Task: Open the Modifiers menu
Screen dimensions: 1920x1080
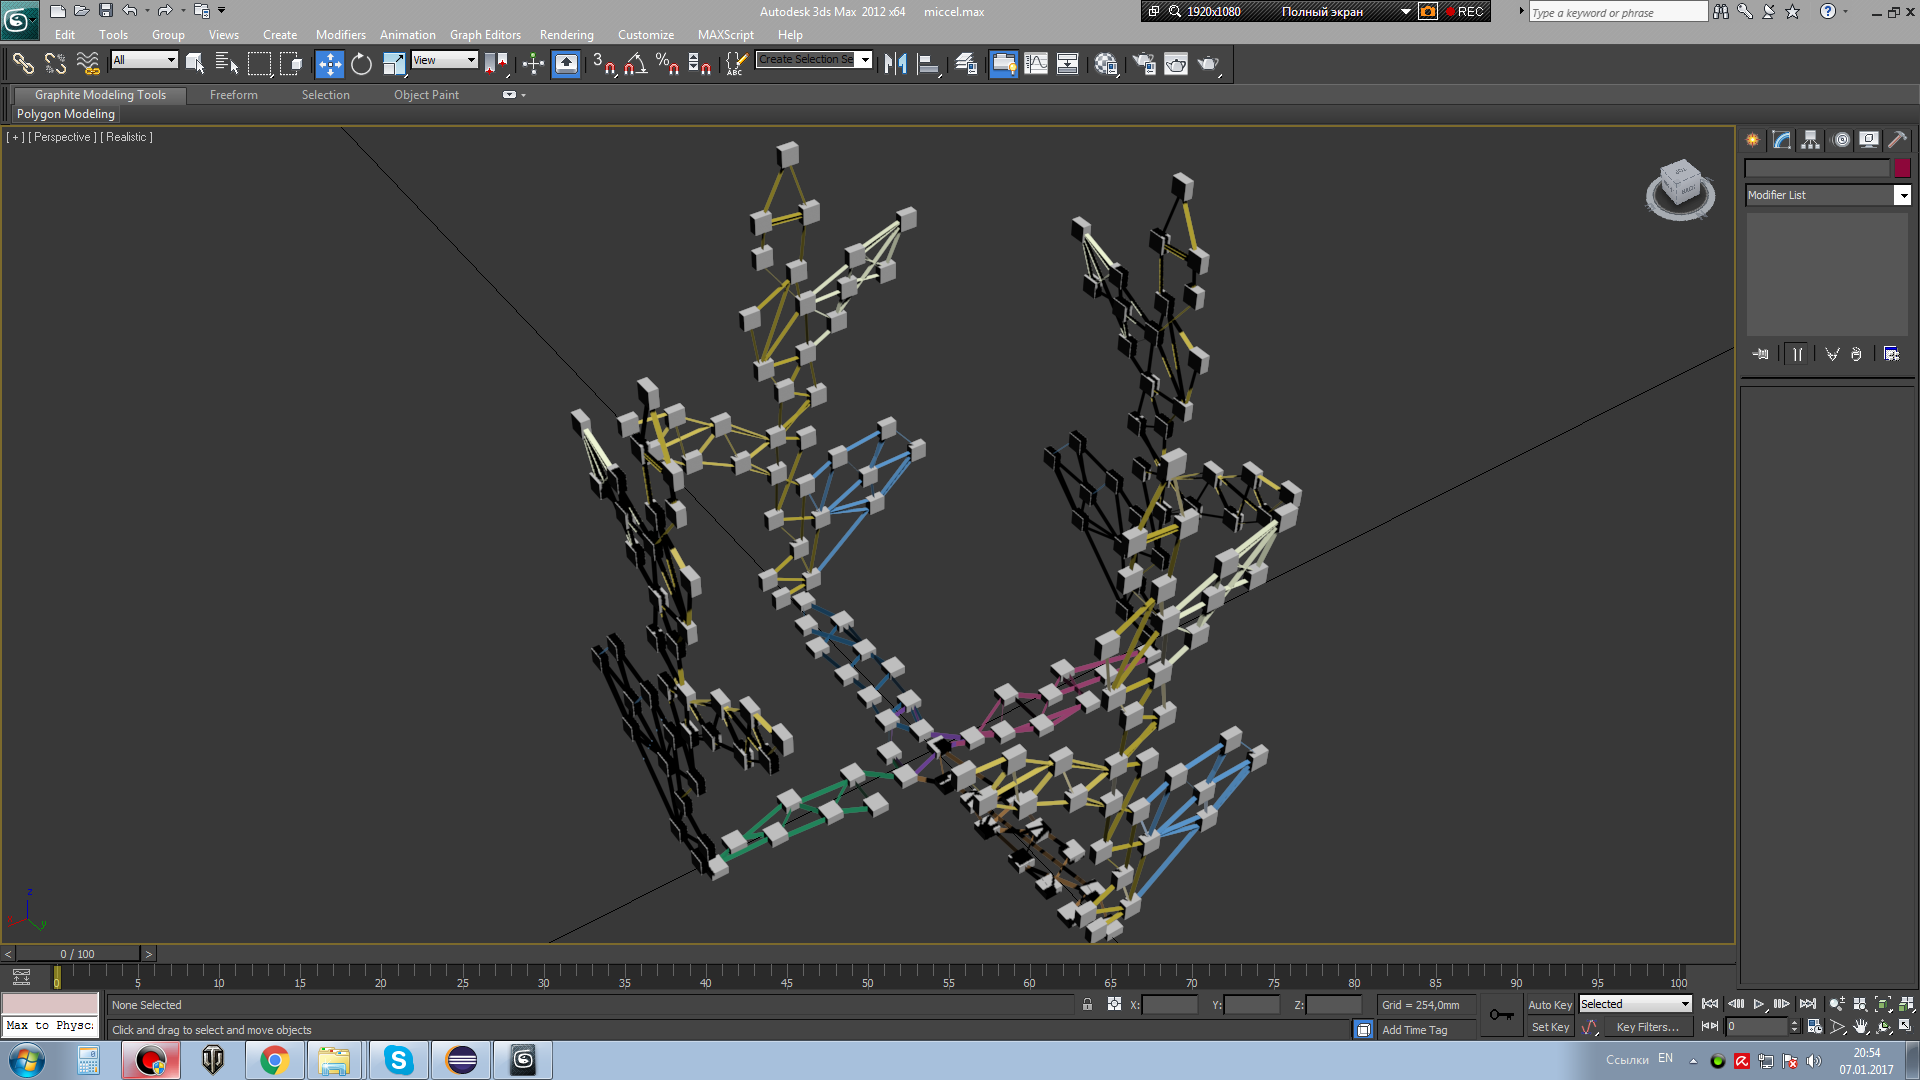Action: (340, 34)
